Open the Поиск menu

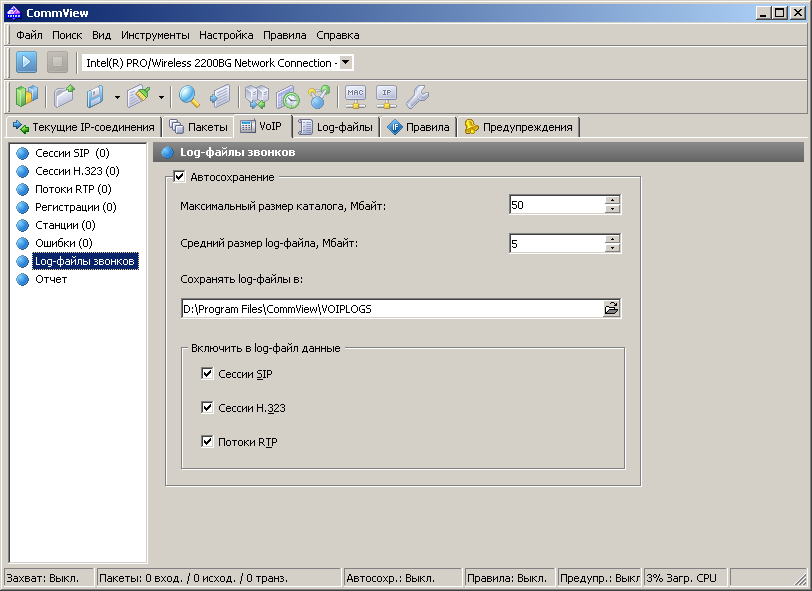click(x=67, y=35)
